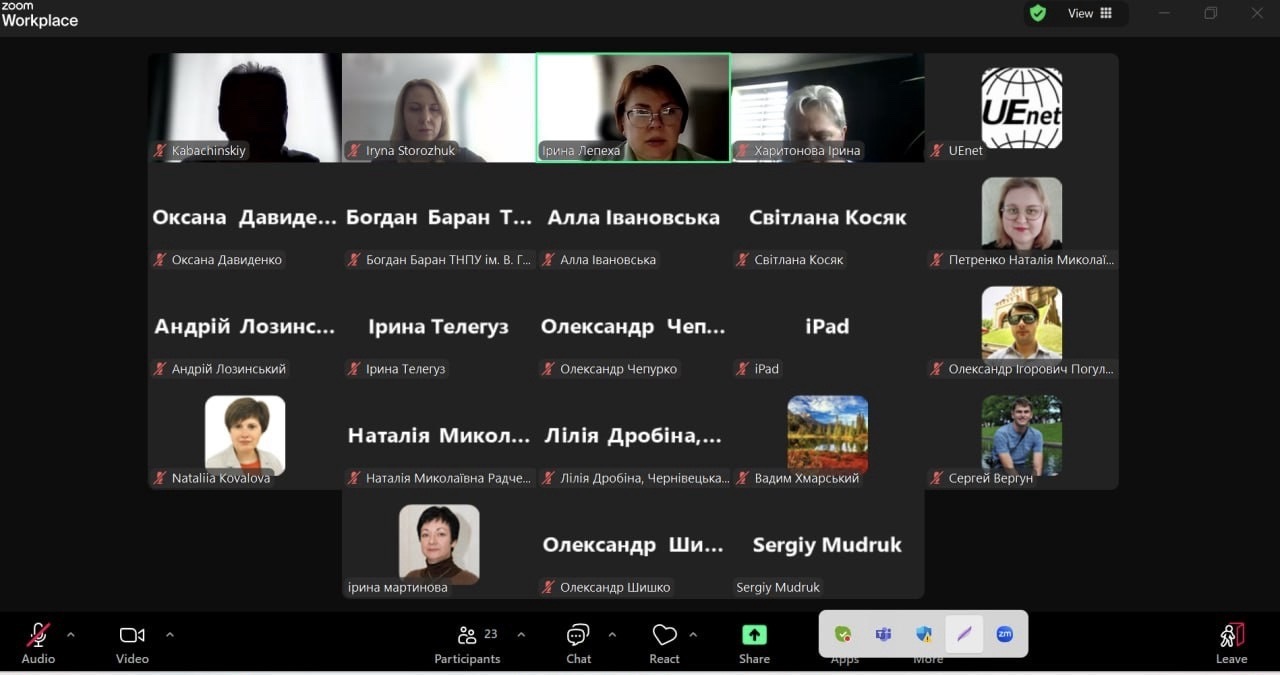The image size is (1280, 675).
Task: Select Ірина Лепеха's active video tile
Action: click(x=633, y=105)
